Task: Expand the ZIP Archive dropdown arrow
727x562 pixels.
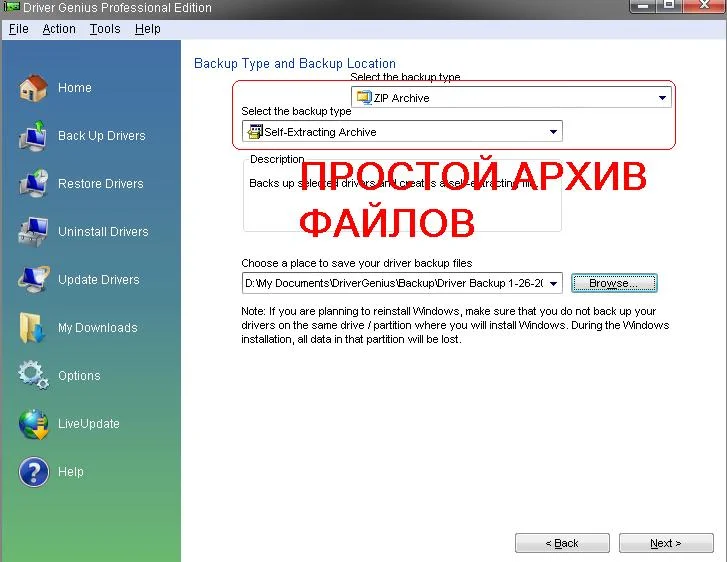Action: 662,98
